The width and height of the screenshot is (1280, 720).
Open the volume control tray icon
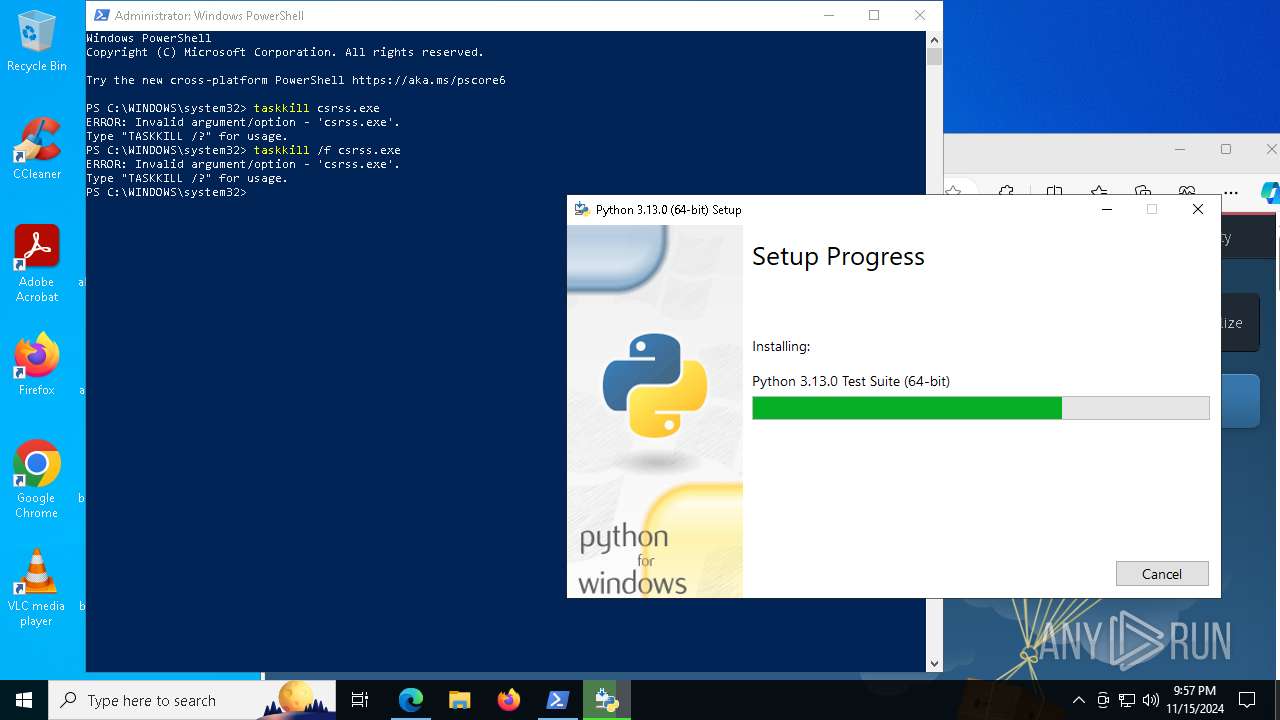point(1151,700)
